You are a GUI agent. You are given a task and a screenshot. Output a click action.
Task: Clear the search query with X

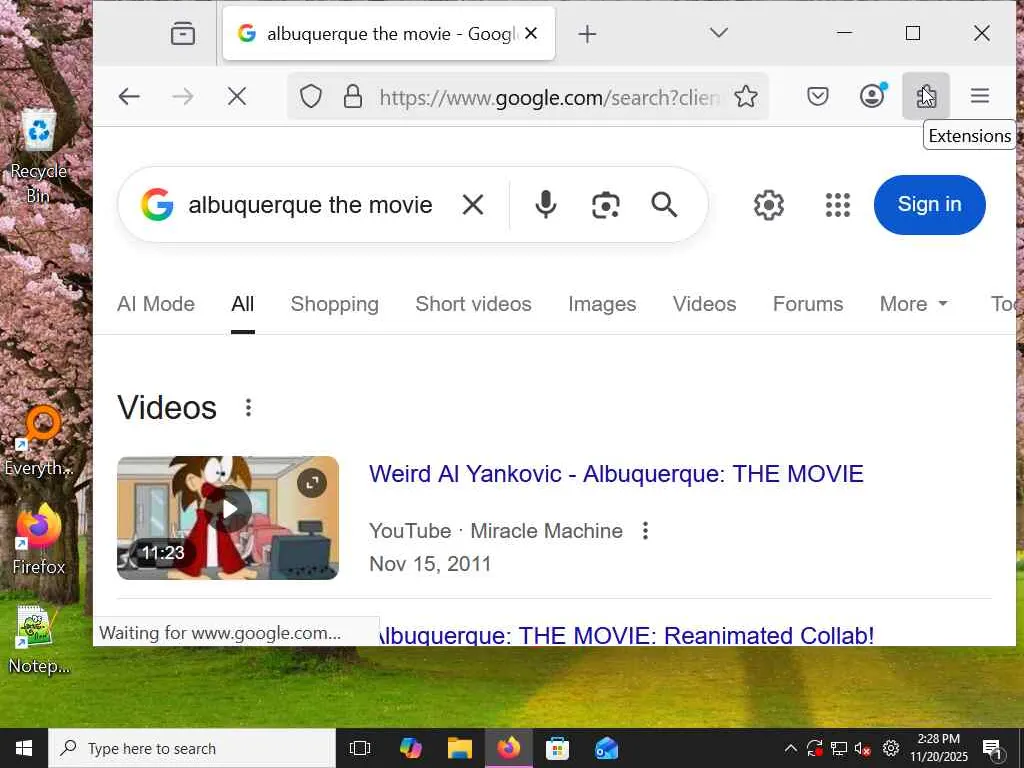[x=473, y=205]
